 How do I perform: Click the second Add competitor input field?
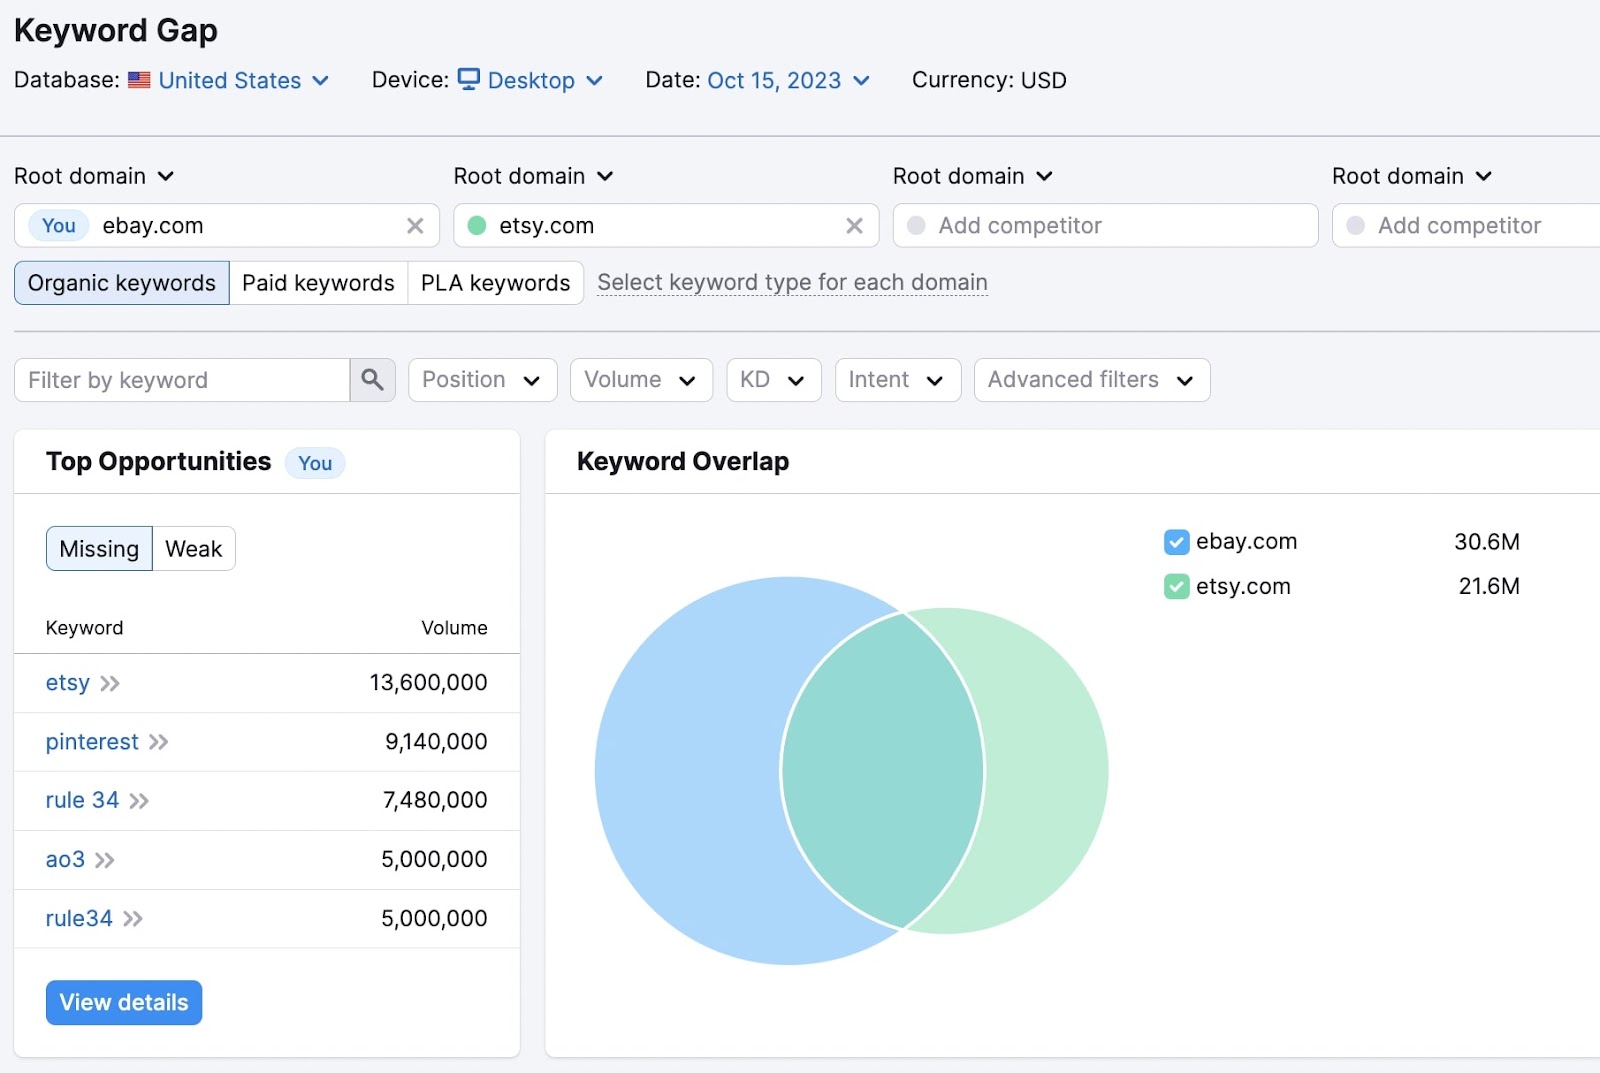(1466, 226)
